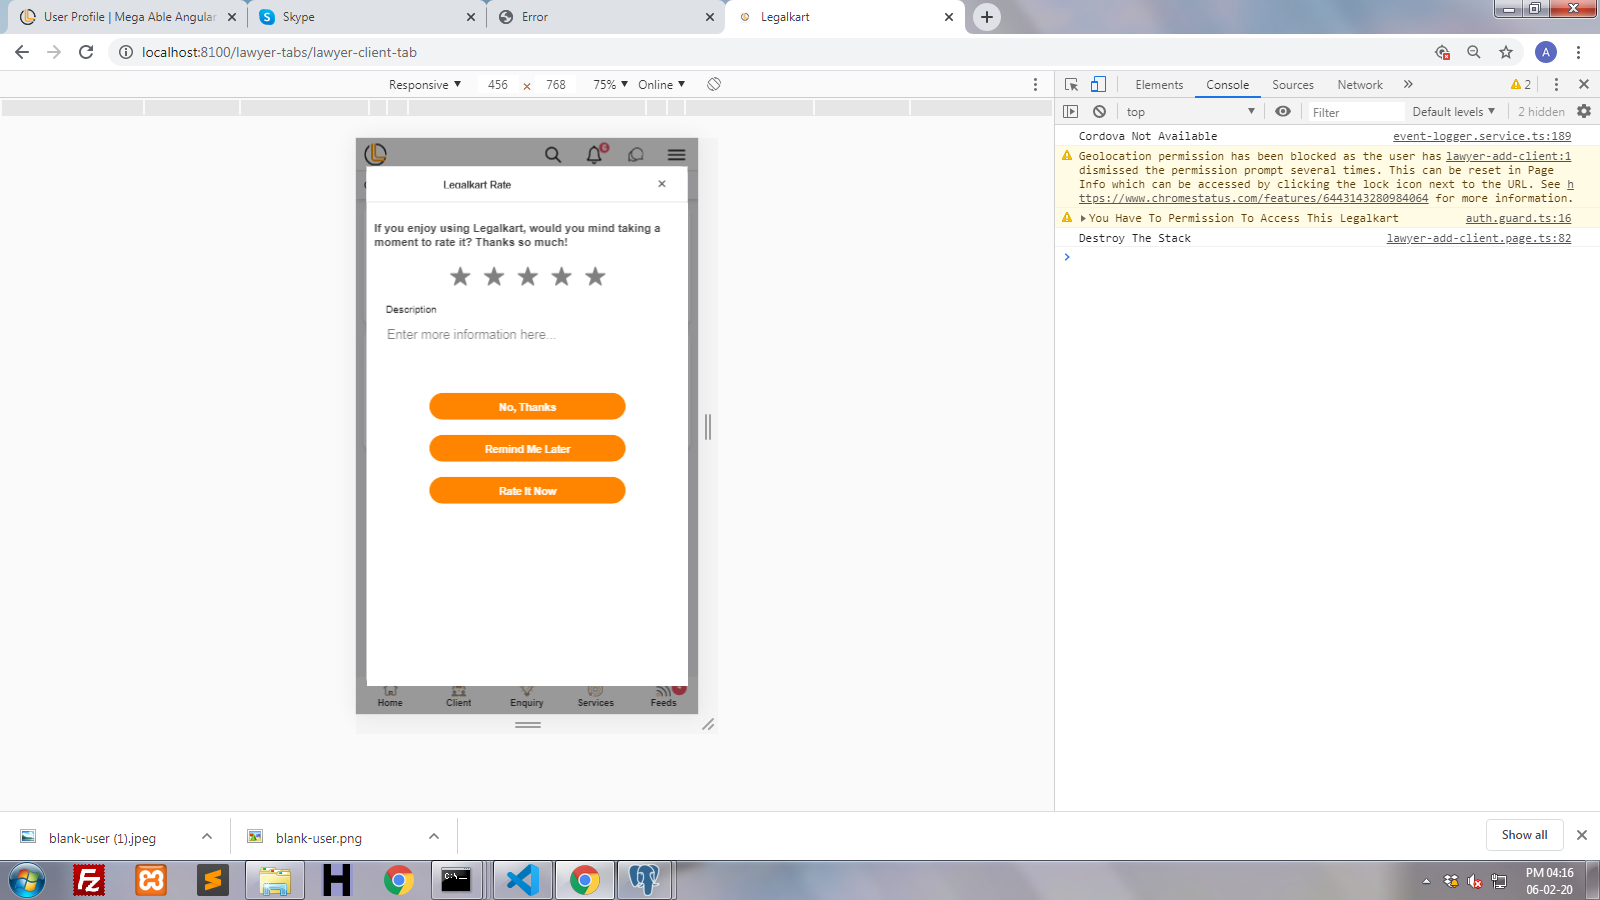Open the notifications bell icon
This screenshot has width=1600, height=900.
pyautogui.click(x=594, y=154)
